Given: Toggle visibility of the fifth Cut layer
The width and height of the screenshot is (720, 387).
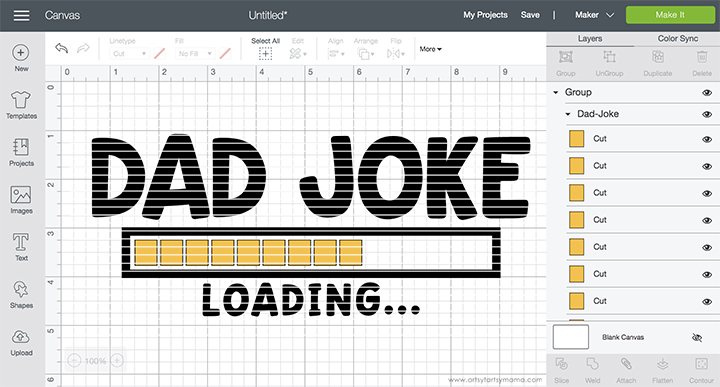Looking at the screenshot, I should pos(707,247).
